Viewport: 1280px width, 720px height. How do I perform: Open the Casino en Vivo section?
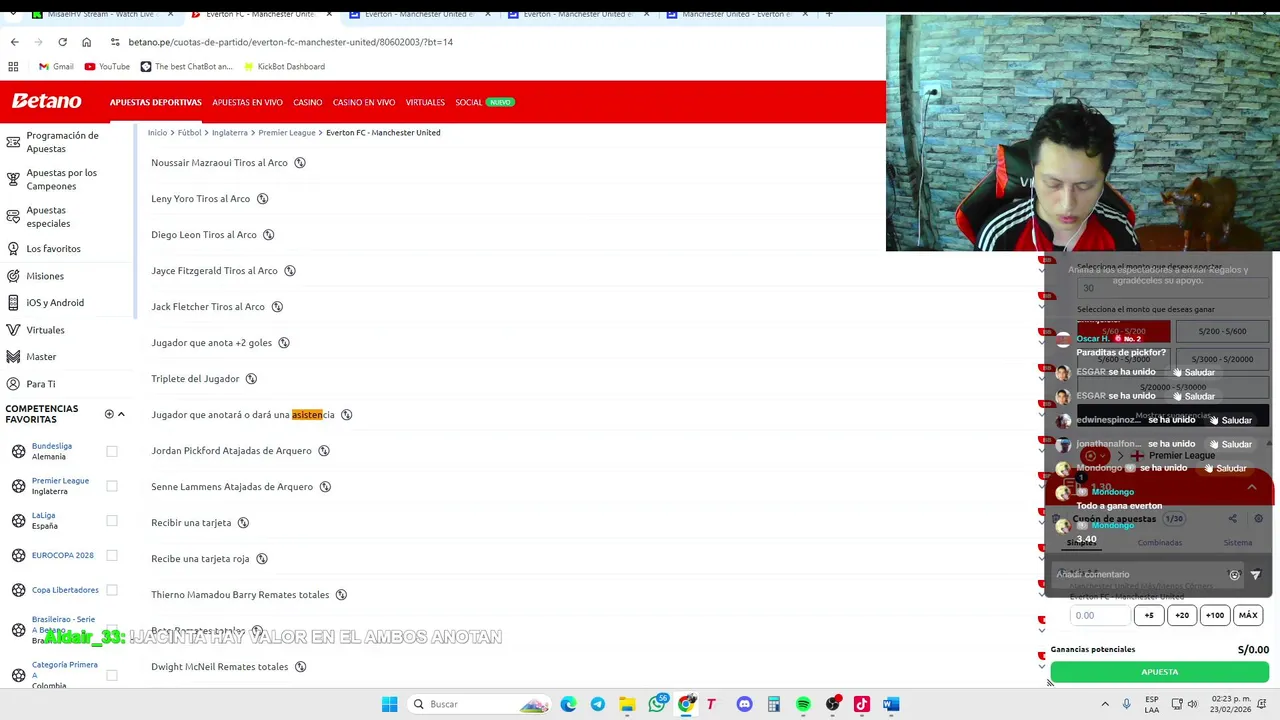(364, 102)
